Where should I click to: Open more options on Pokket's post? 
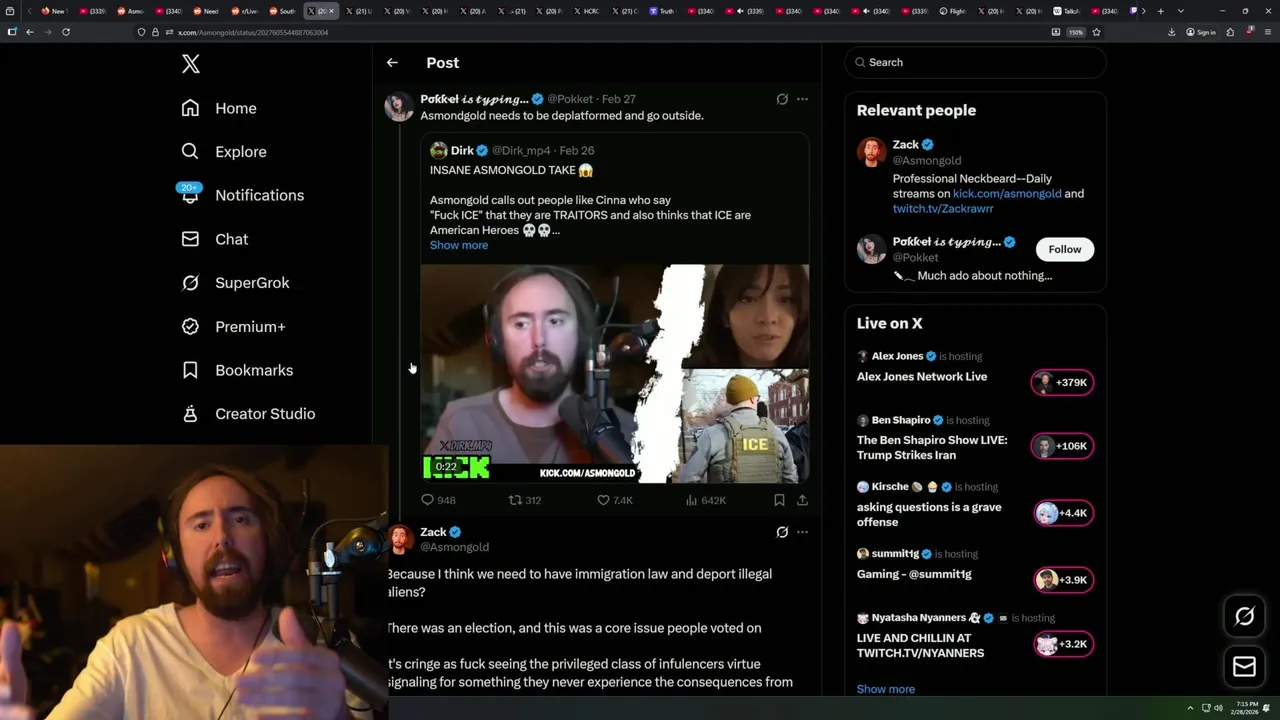coord(802,99)
